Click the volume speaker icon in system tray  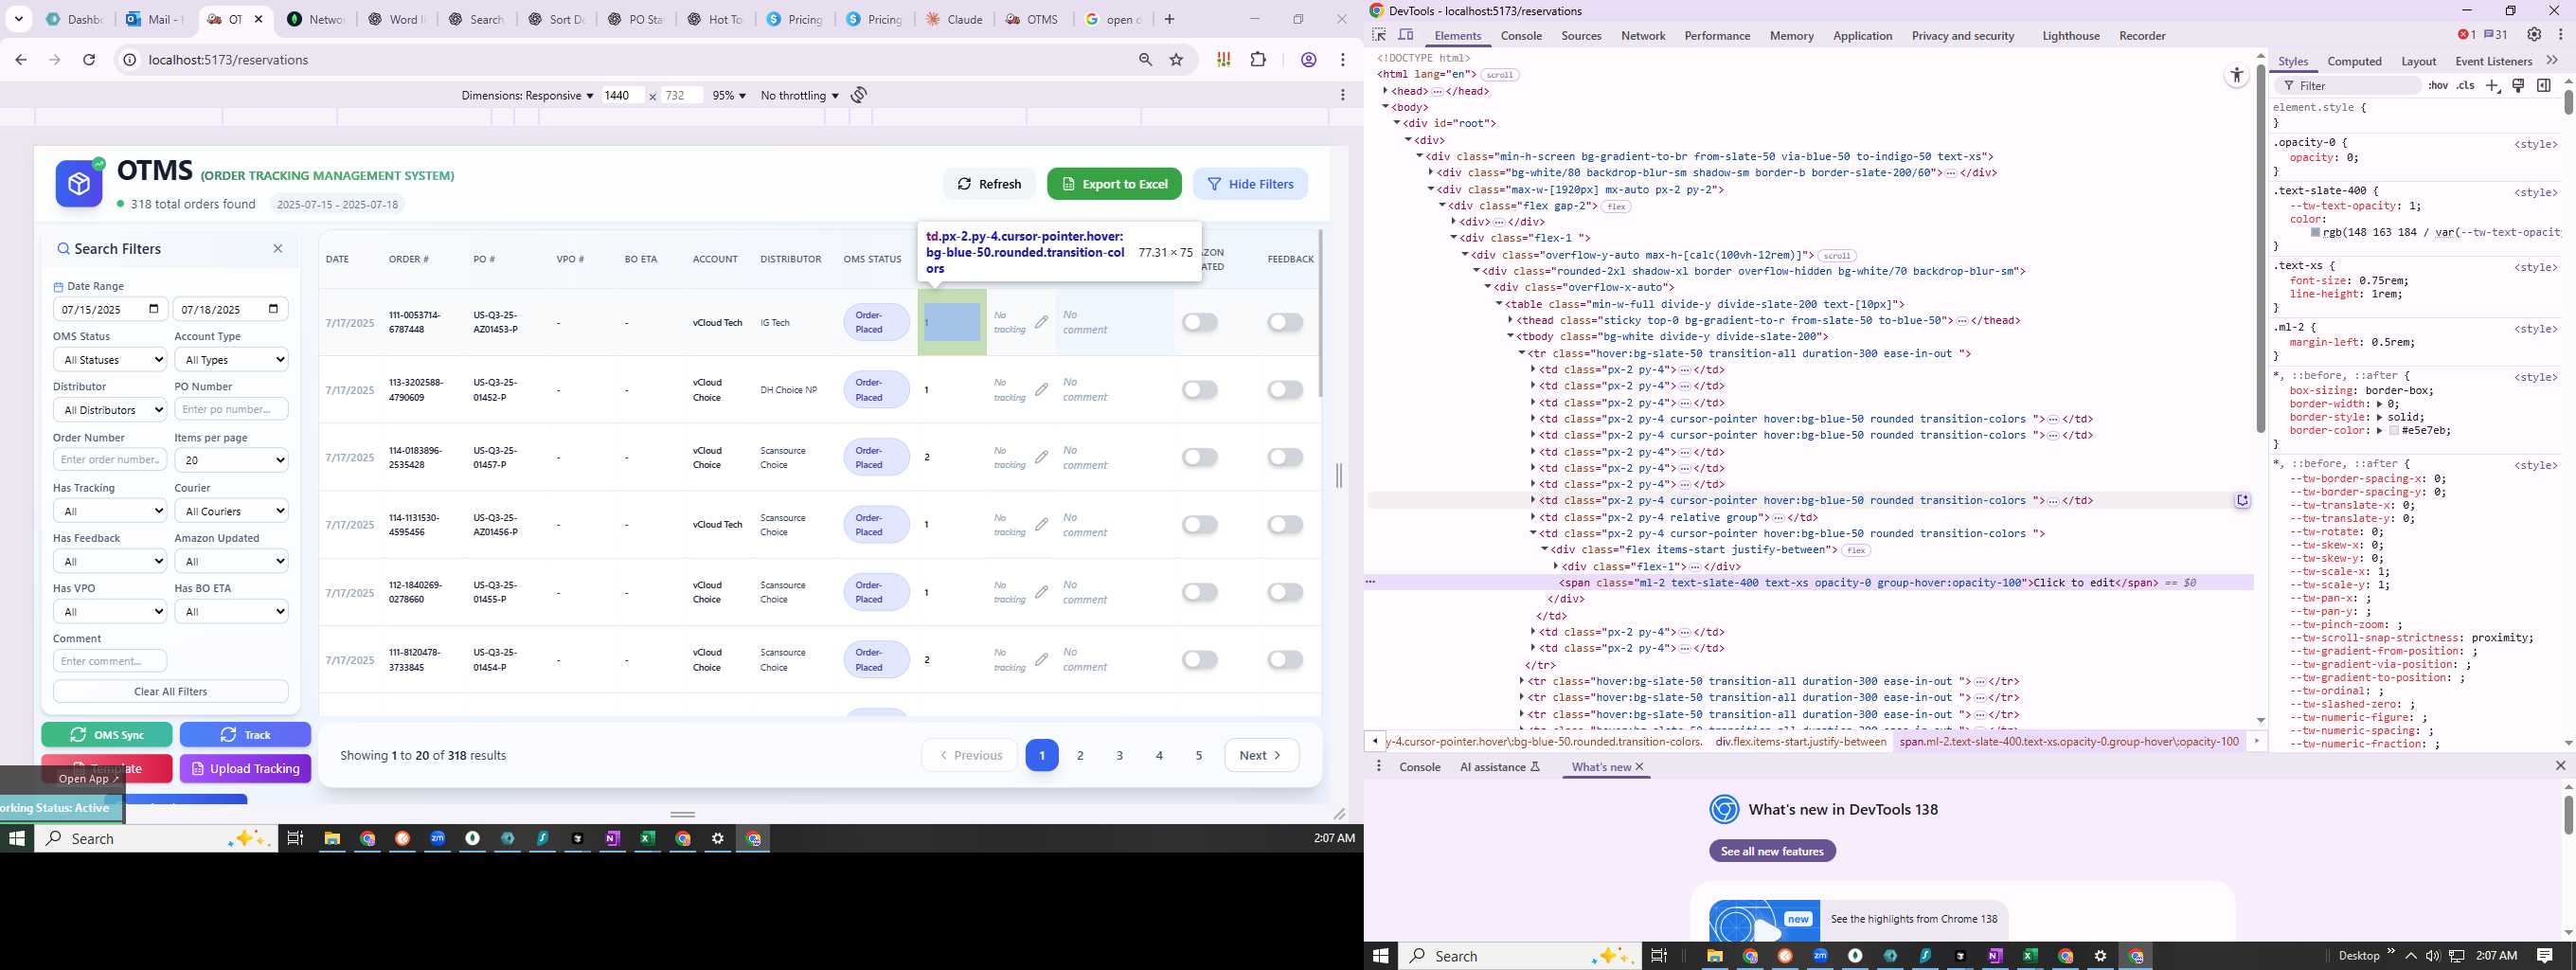point(2433,956)
